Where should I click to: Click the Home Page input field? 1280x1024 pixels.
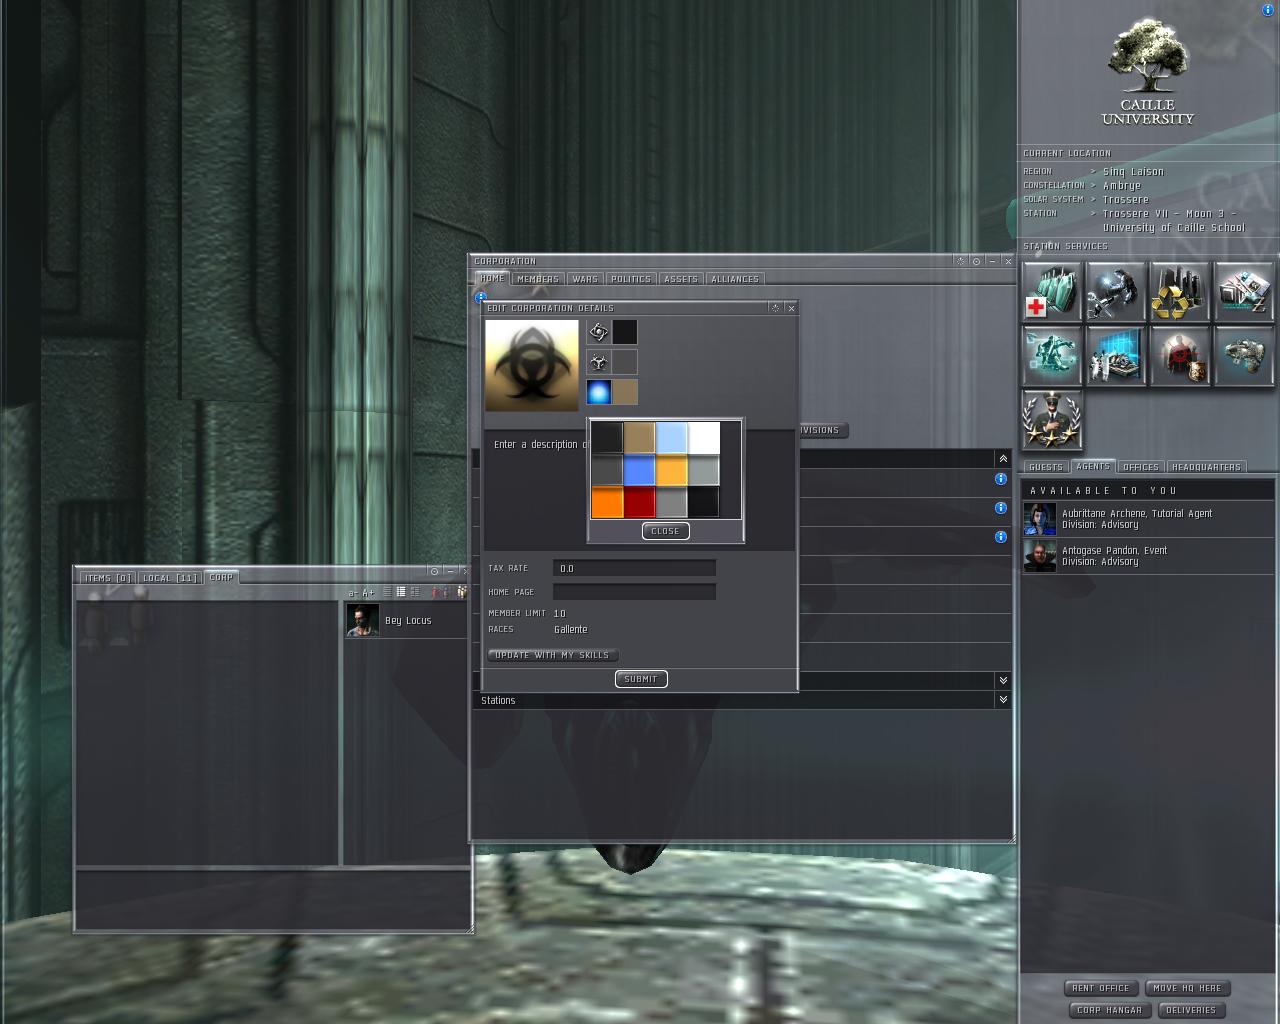click(x=634, y=592)
